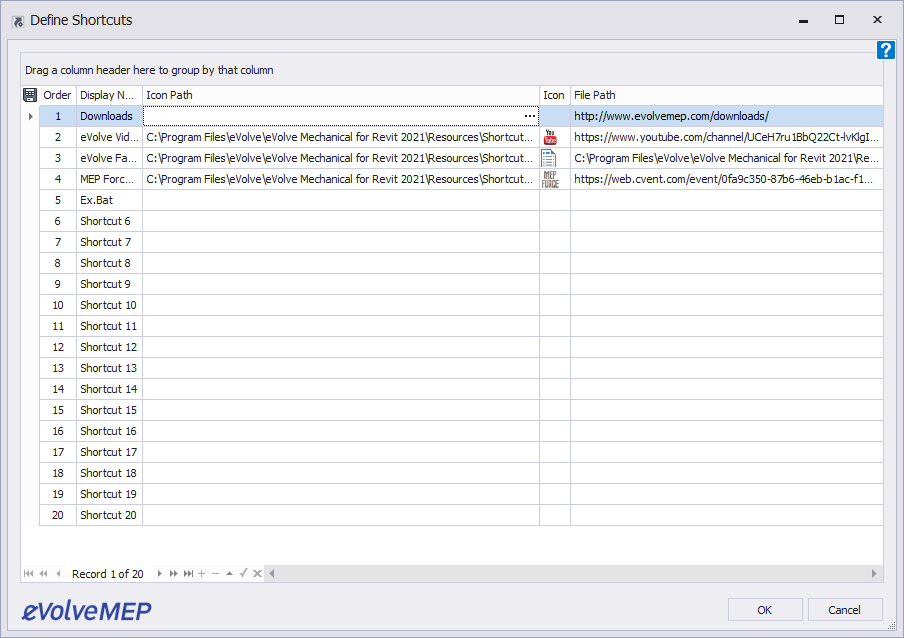Open the Icon Path ellipsis browse button
The image size is (904, 638).
(530, 116)
